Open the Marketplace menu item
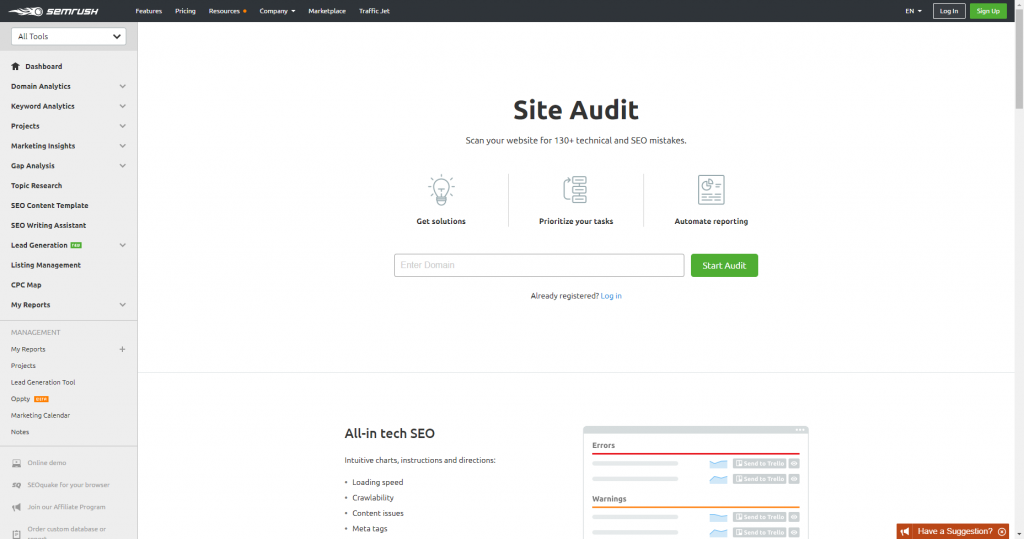The height and width of the screenshot is (539, 1024). click(327, 11)
